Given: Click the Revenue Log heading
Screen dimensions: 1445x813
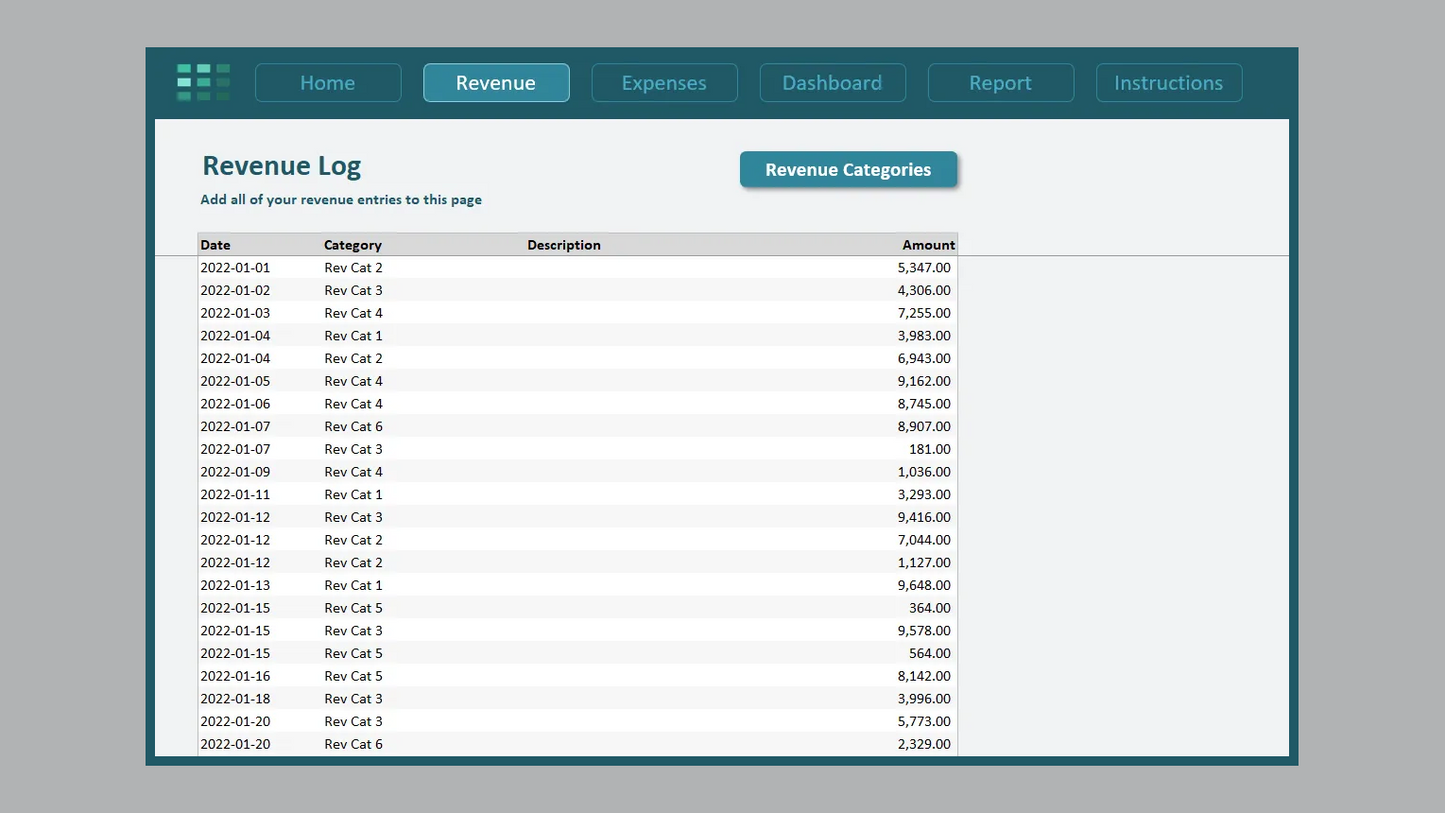Looking at the screenshot, I should [281, 166].
